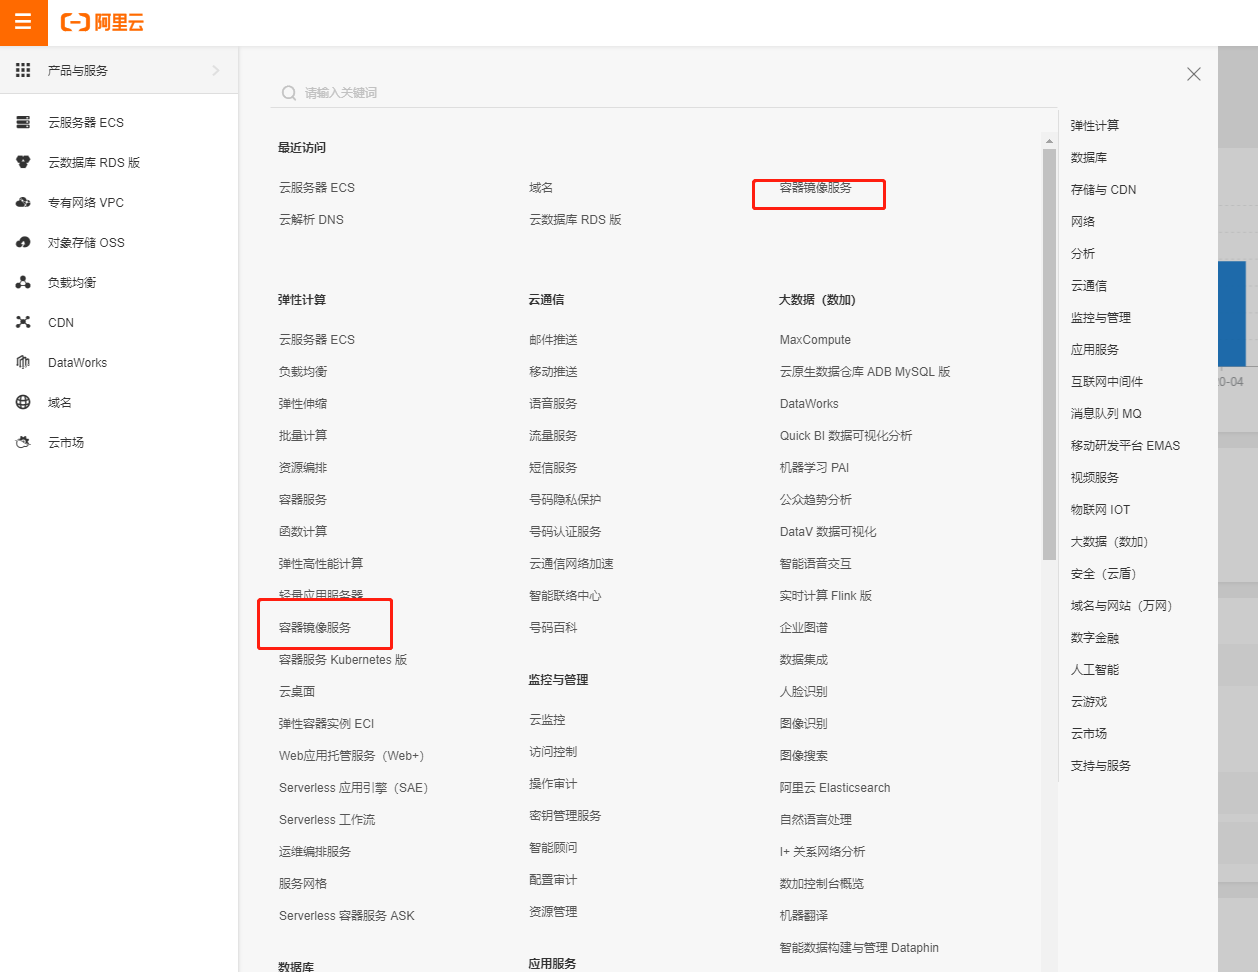Viewport: 1258px width, 972px height.
Task: Open 负载均衡 in sidebar
Action: (x=72, y=282)
